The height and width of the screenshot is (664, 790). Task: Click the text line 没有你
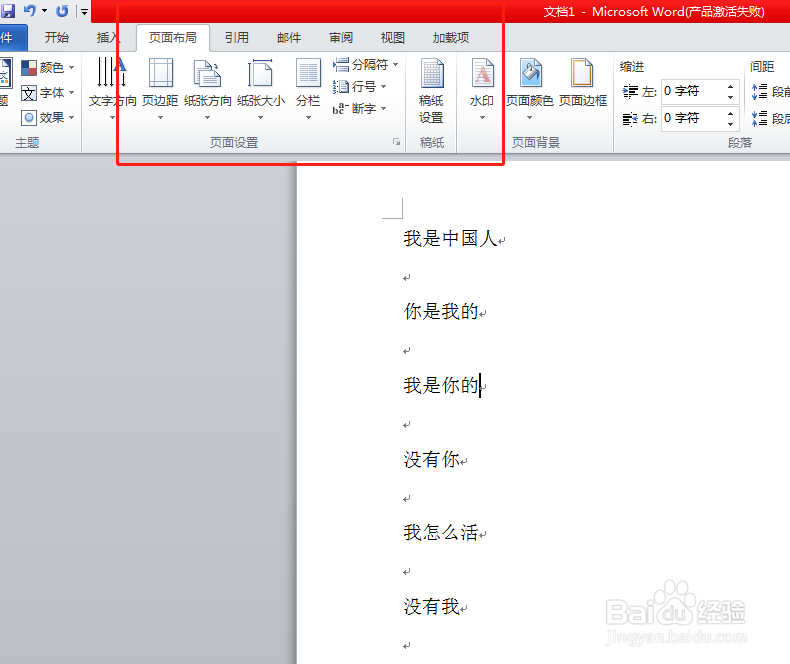[x=431, y=459]
